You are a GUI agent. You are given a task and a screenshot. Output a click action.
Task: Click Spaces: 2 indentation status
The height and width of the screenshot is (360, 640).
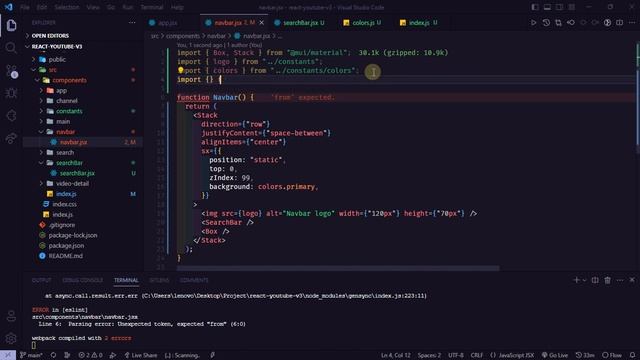point(429,355)
